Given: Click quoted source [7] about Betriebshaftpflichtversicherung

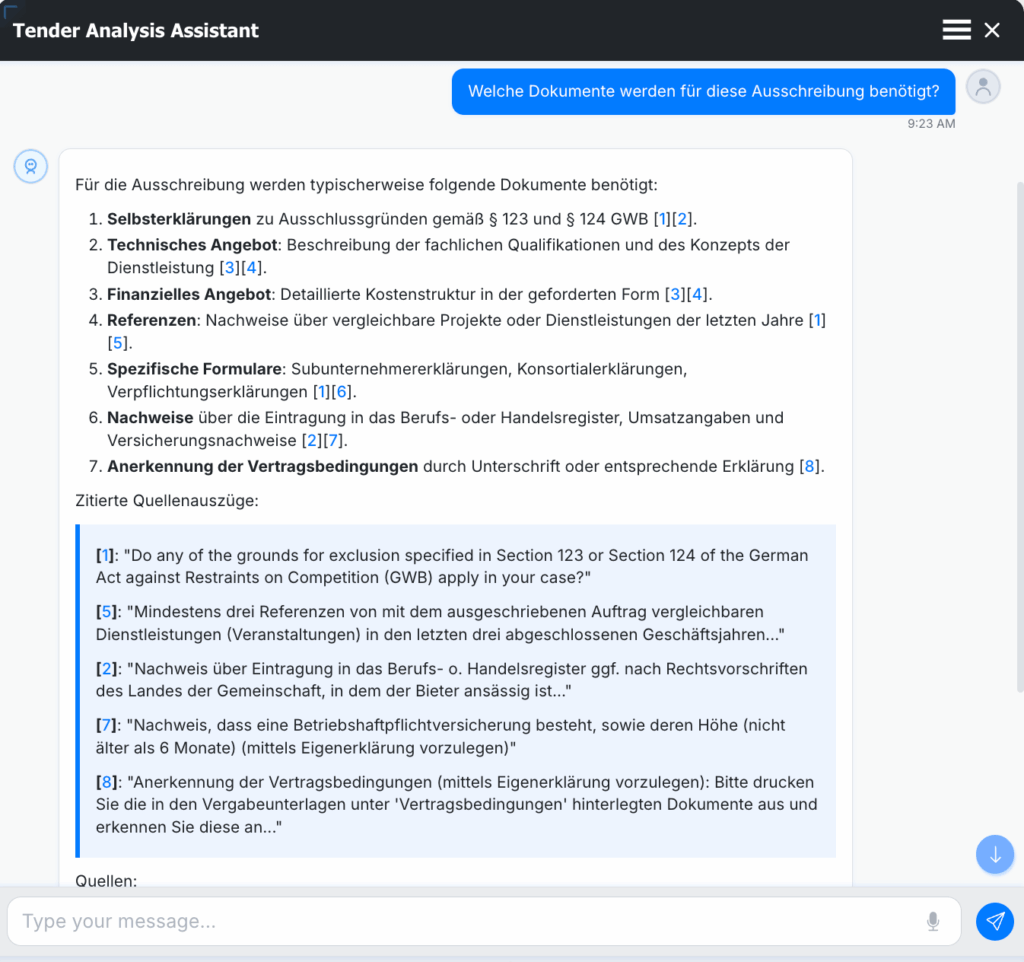Looking at the screenshot, I should click(105, 725).
